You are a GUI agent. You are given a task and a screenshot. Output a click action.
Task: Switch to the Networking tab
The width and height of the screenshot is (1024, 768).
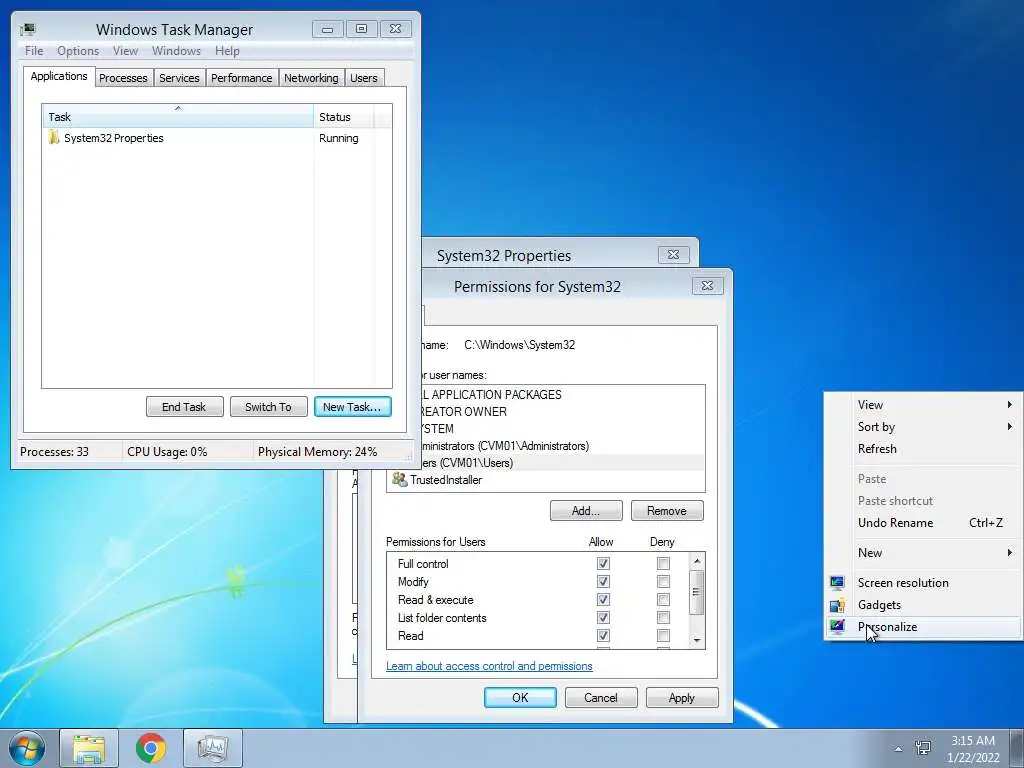click(312, 78)
